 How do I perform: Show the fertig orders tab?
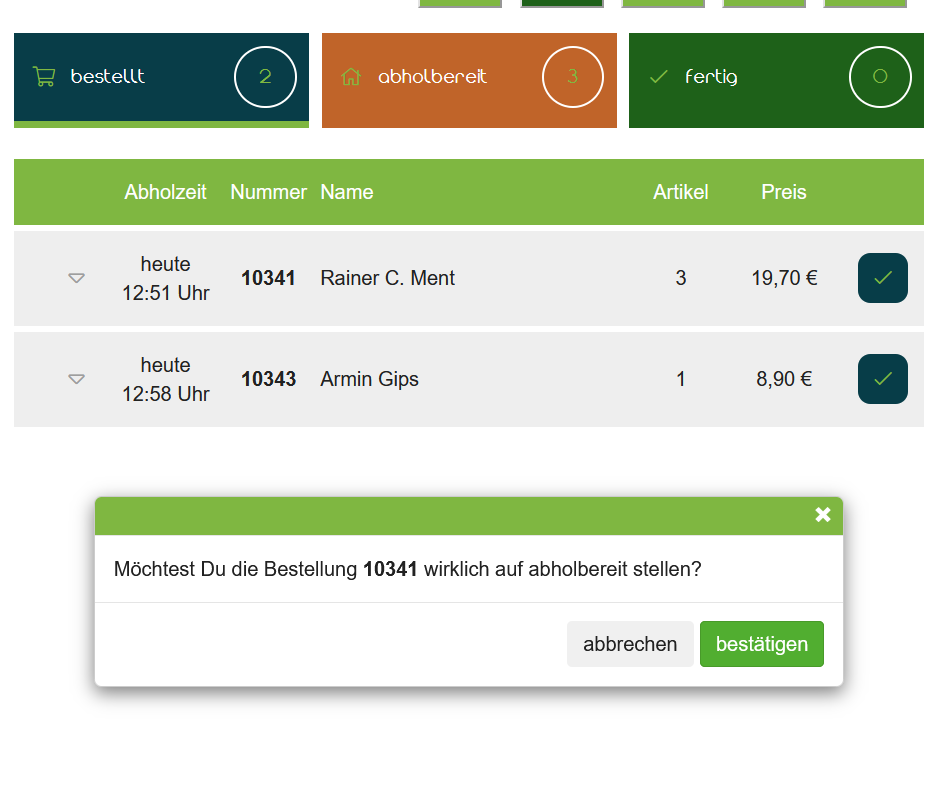[711, 77]
